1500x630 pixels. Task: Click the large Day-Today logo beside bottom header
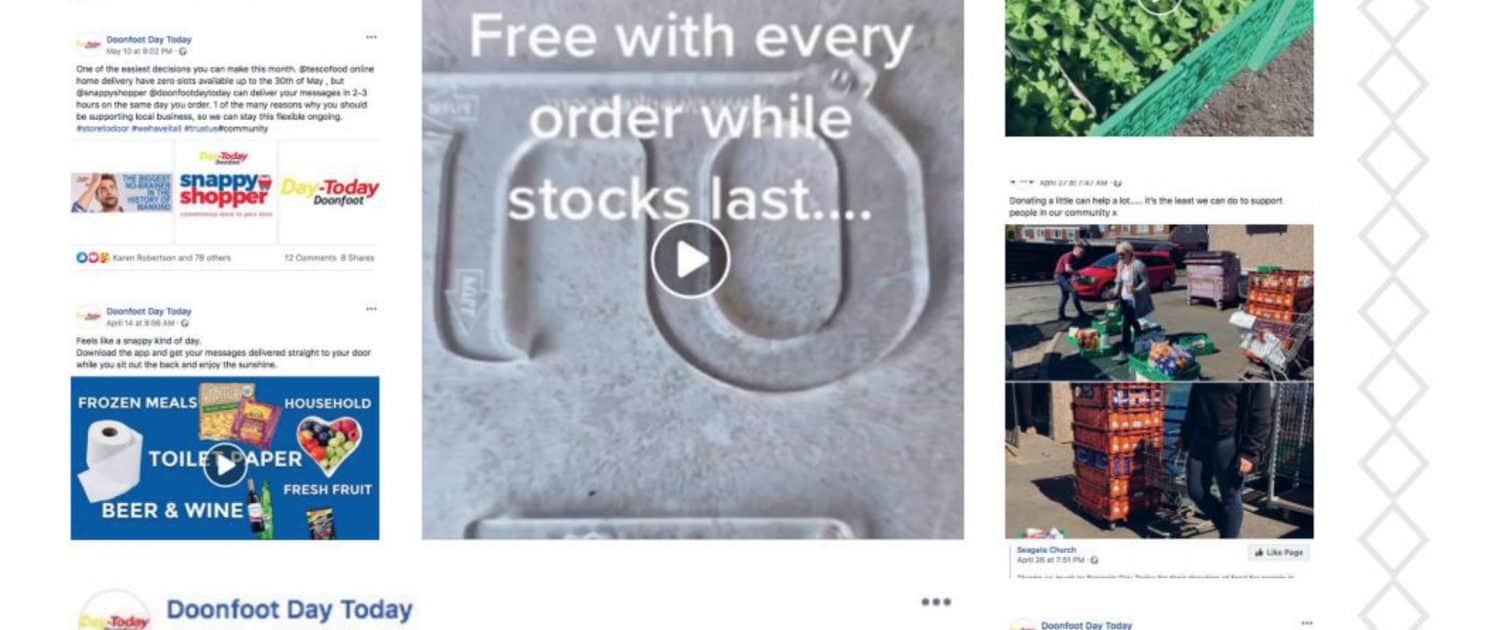tap(115, 612)
